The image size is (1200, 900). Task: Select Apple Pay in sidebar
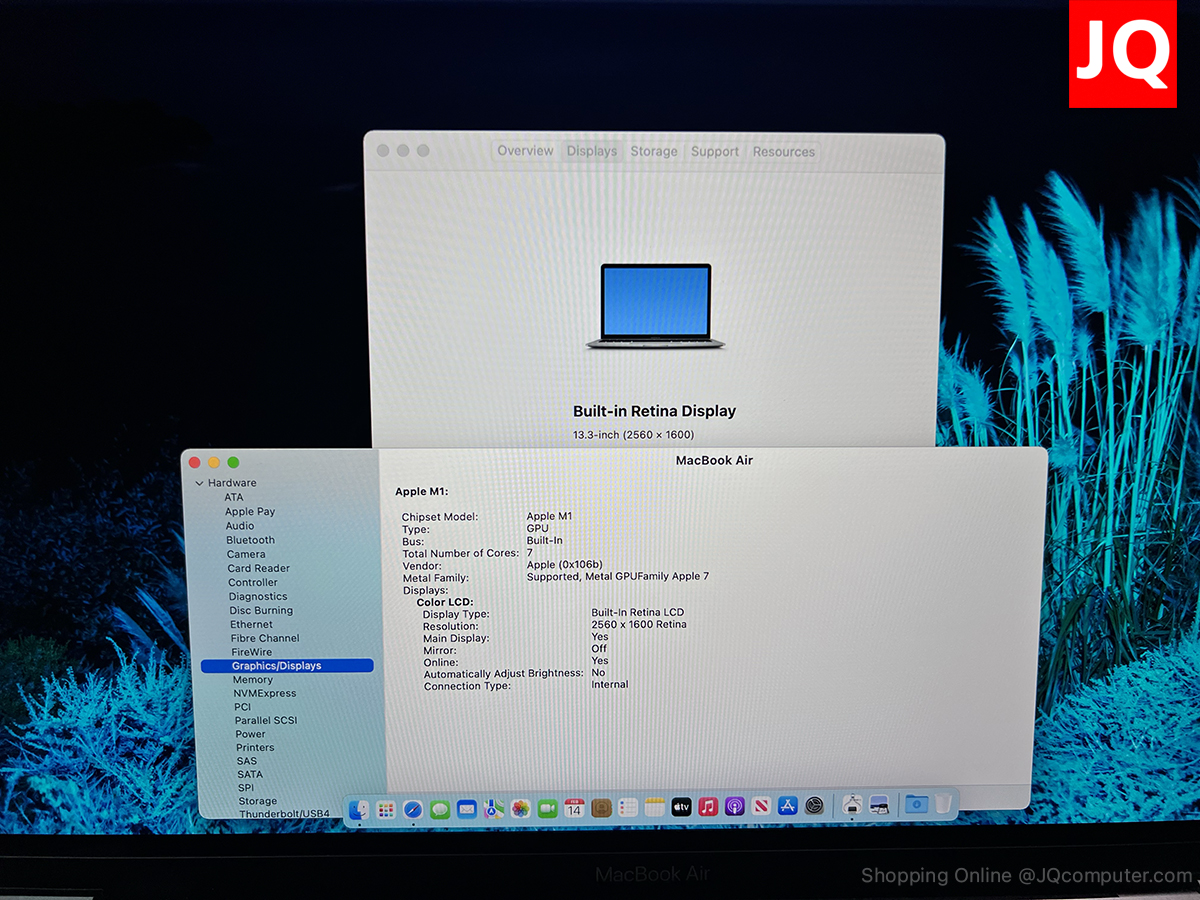click(250, 511)
